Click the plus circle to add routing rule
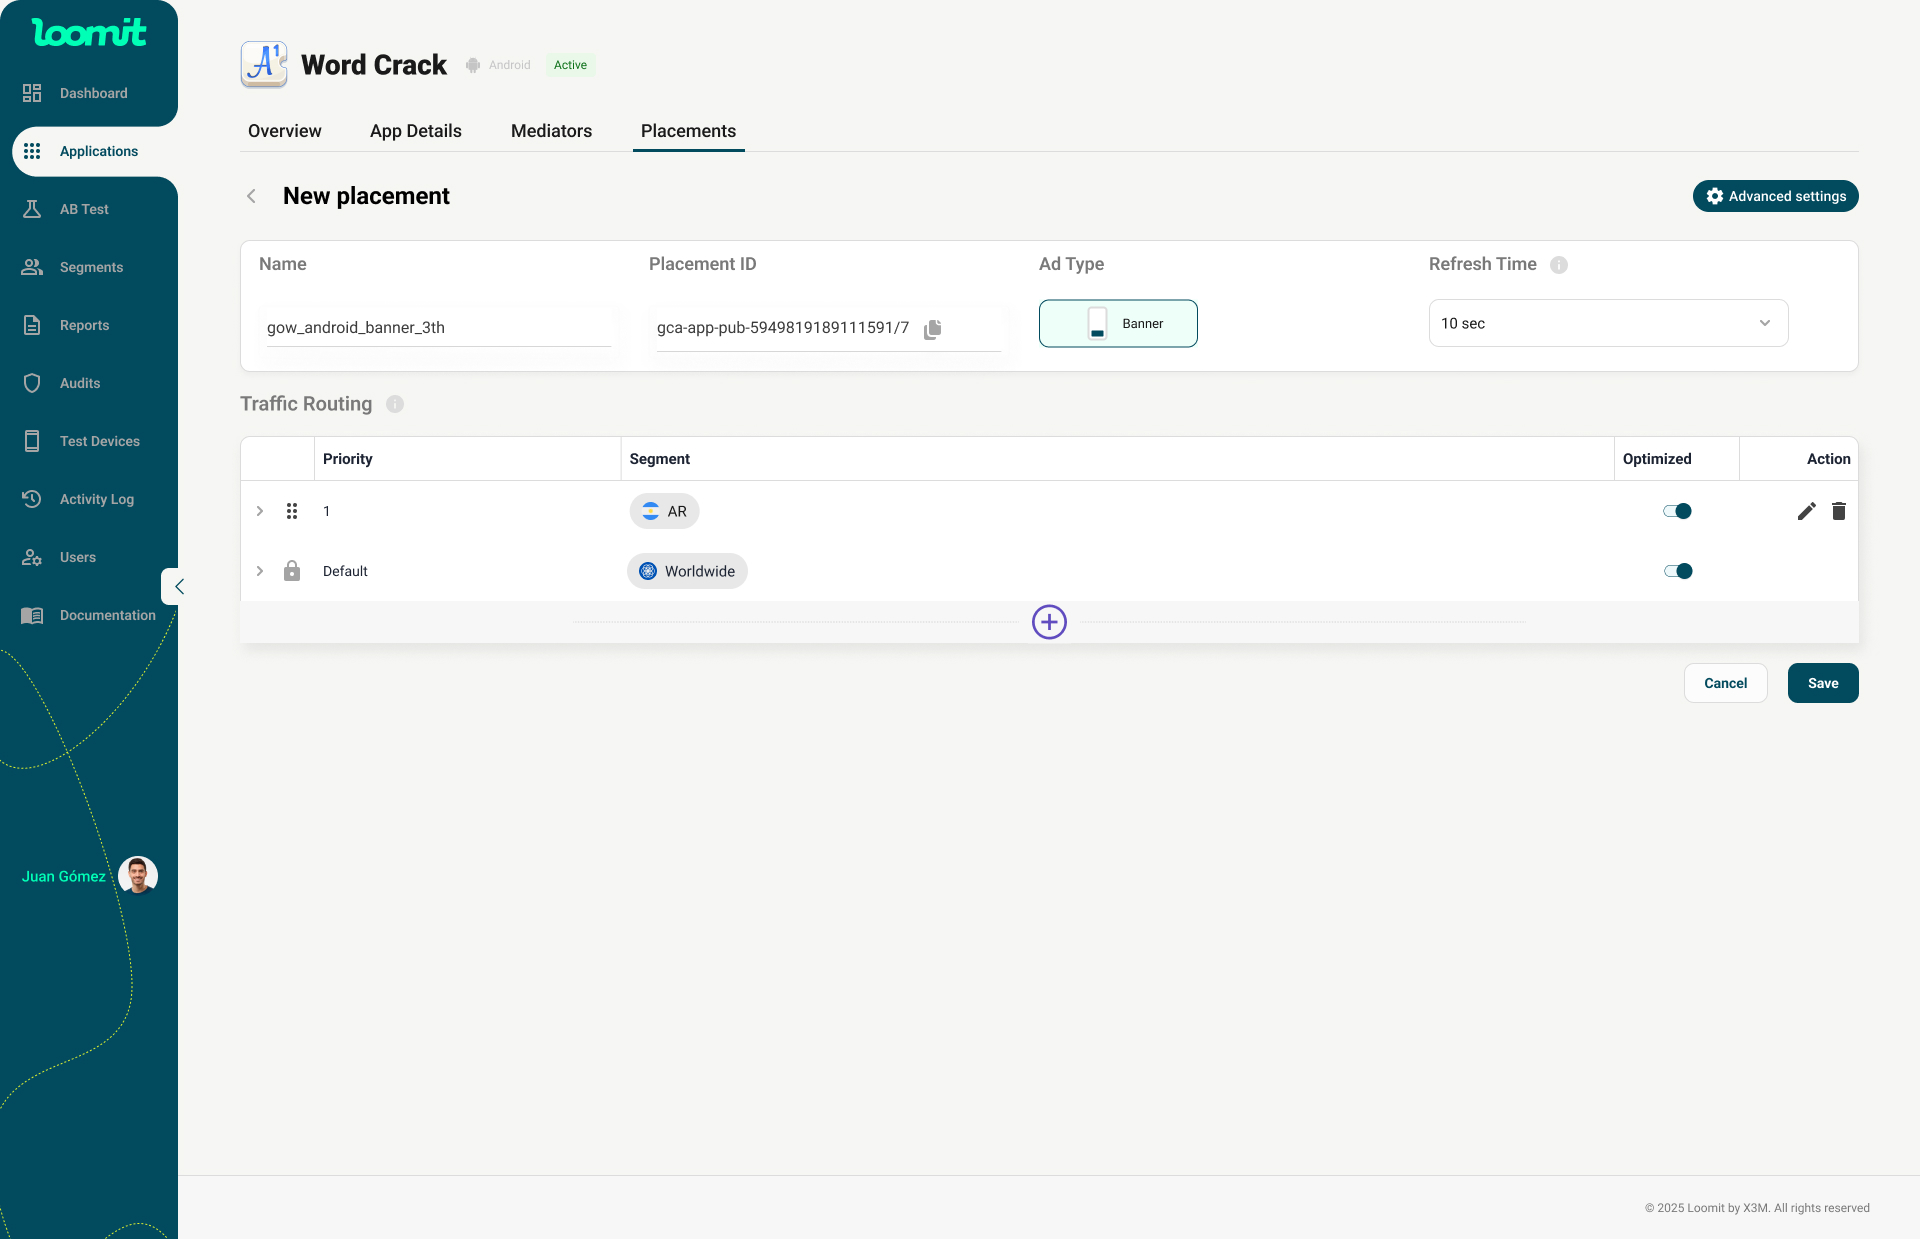This screenshot has width=1920, height=1239. tap(1049, 622)
